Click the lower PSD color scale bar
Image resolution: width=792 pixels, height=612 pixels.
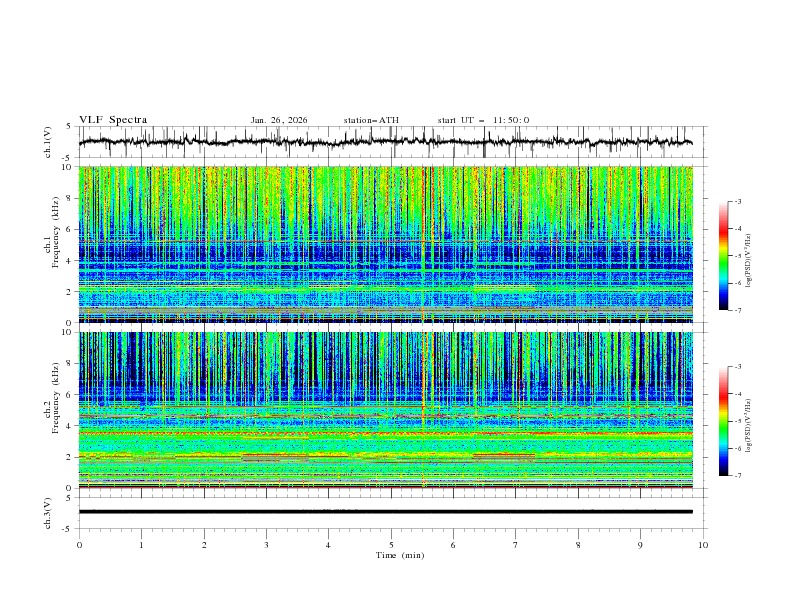tap(723, 421)
